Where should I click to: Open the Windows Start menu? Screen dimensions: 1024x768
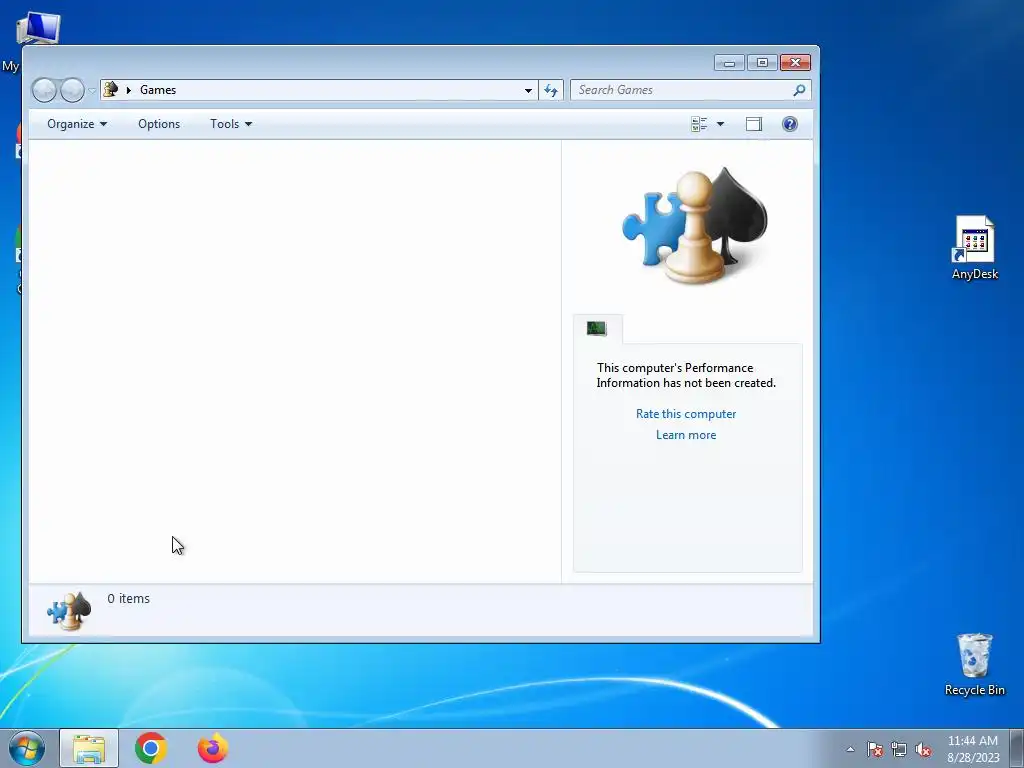tap(27, 748)
